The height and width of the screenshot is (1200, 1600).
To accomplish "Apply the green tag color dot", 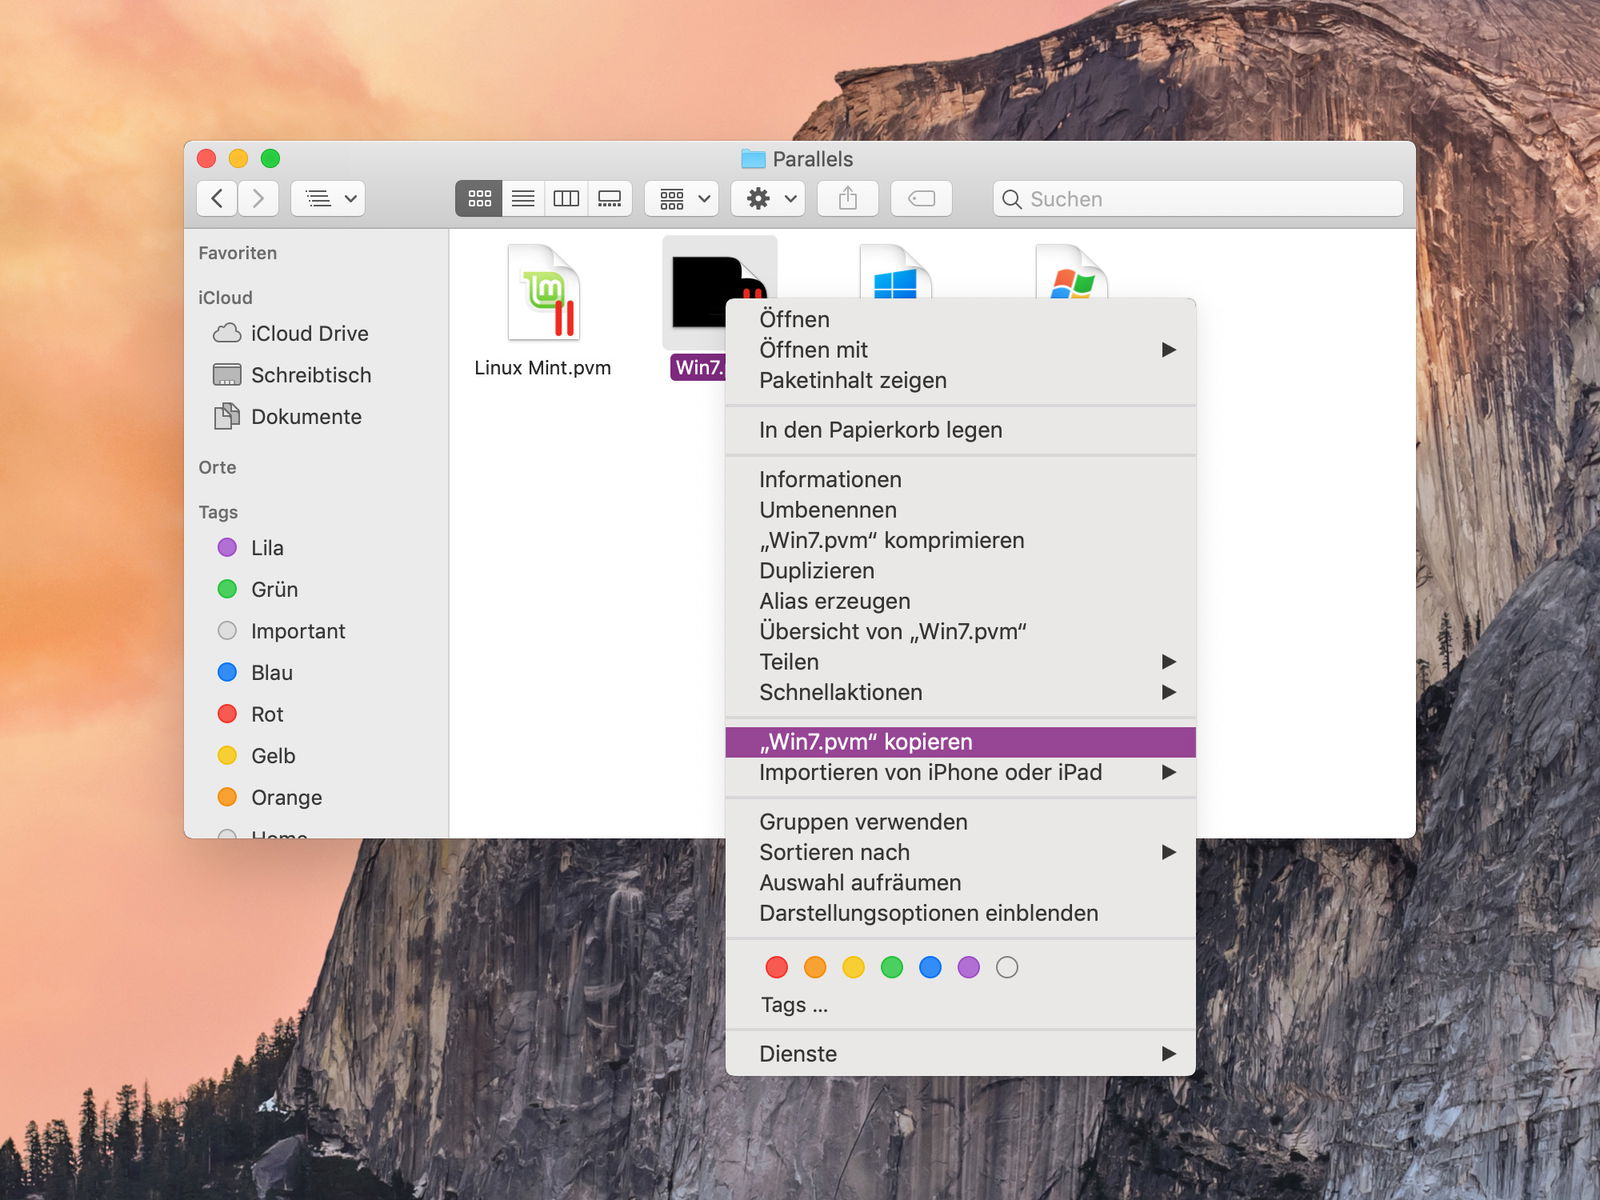I will (892, 967).
